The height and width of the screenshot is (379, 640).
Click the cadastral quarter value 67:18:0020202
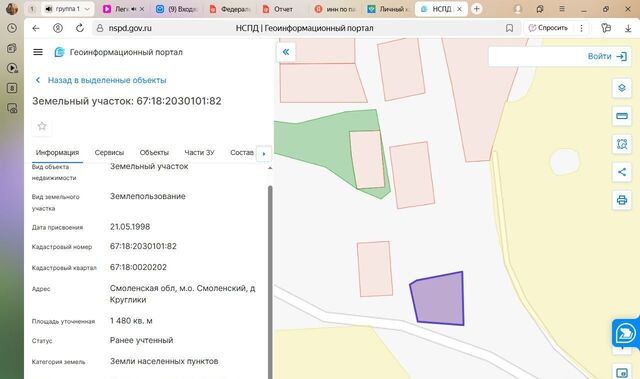pos(138,267)
